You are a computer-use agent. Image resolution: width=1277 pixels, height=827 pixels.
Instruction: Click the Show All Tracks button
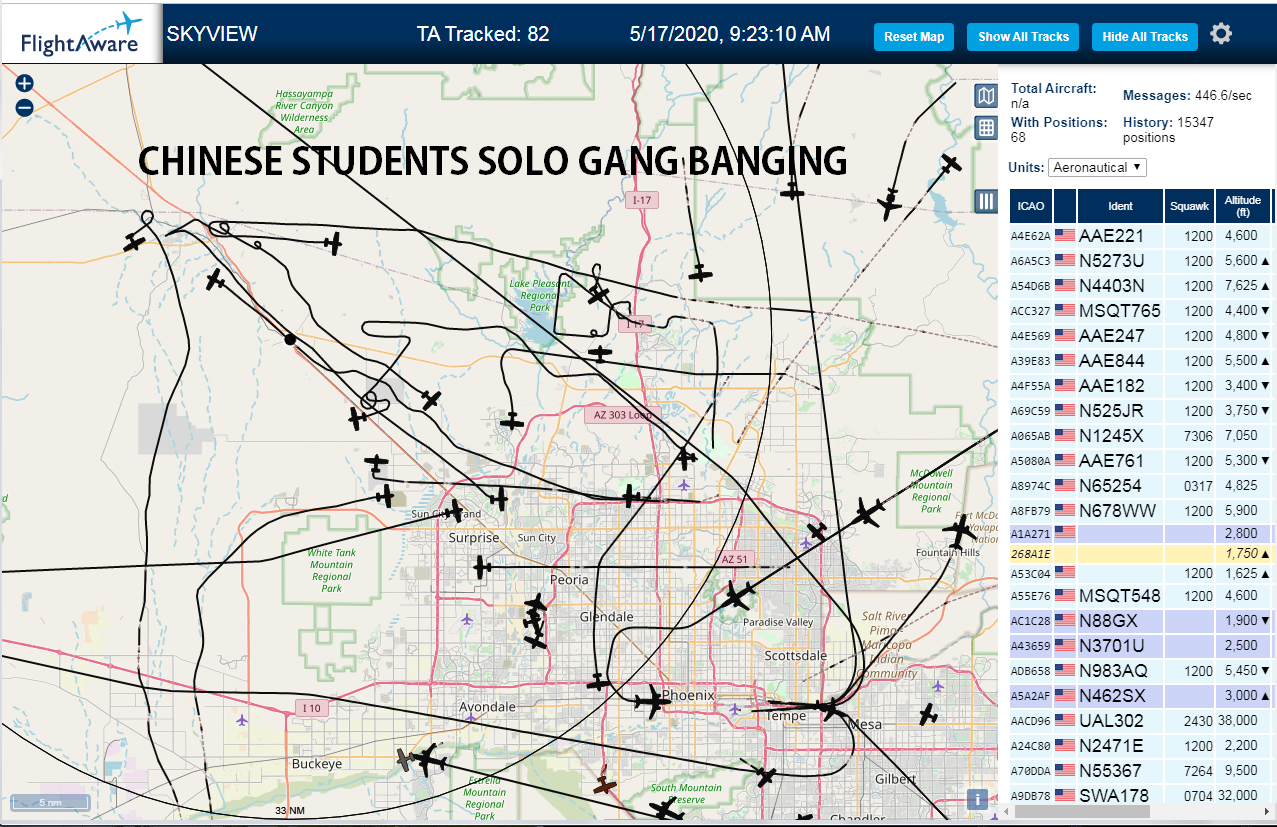click(x=1023, y=37)
